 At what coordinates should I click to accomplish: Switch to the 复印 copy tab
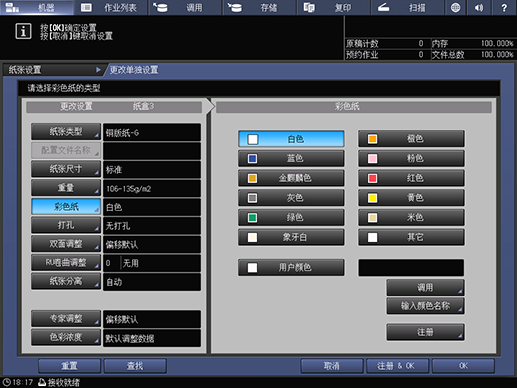[x=334, y=7]
